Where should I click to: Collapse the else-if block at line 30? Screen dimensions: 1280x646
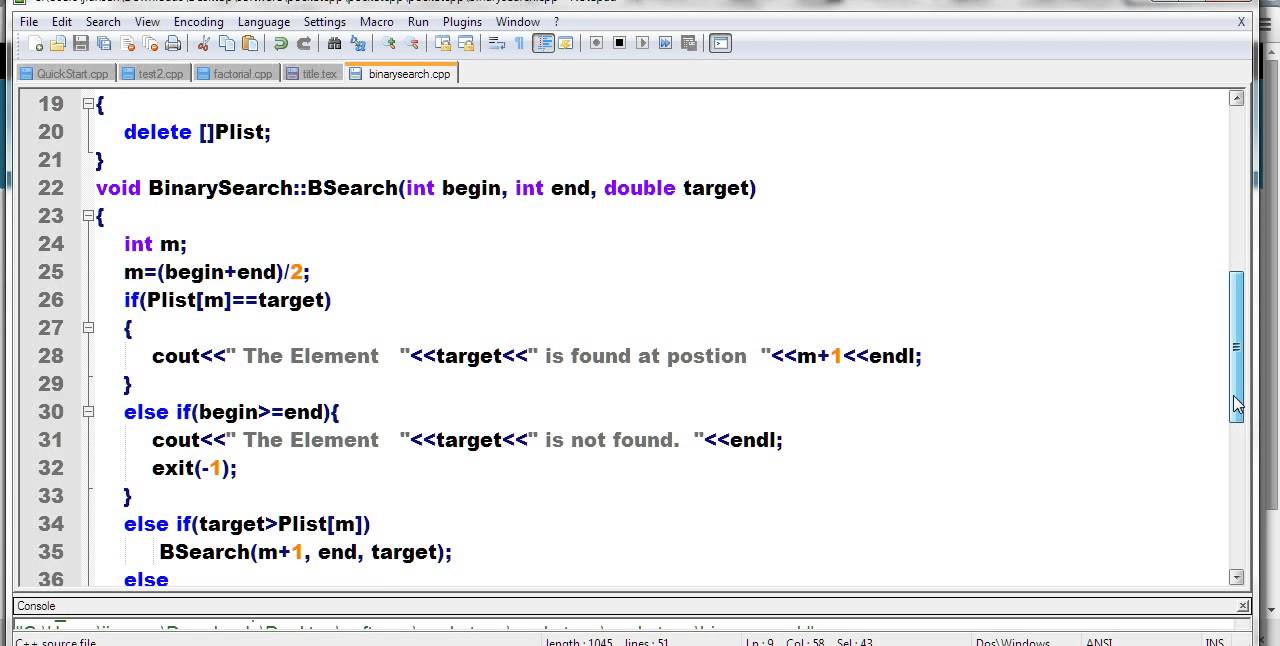pyautogui.click(x=88, y=411)
